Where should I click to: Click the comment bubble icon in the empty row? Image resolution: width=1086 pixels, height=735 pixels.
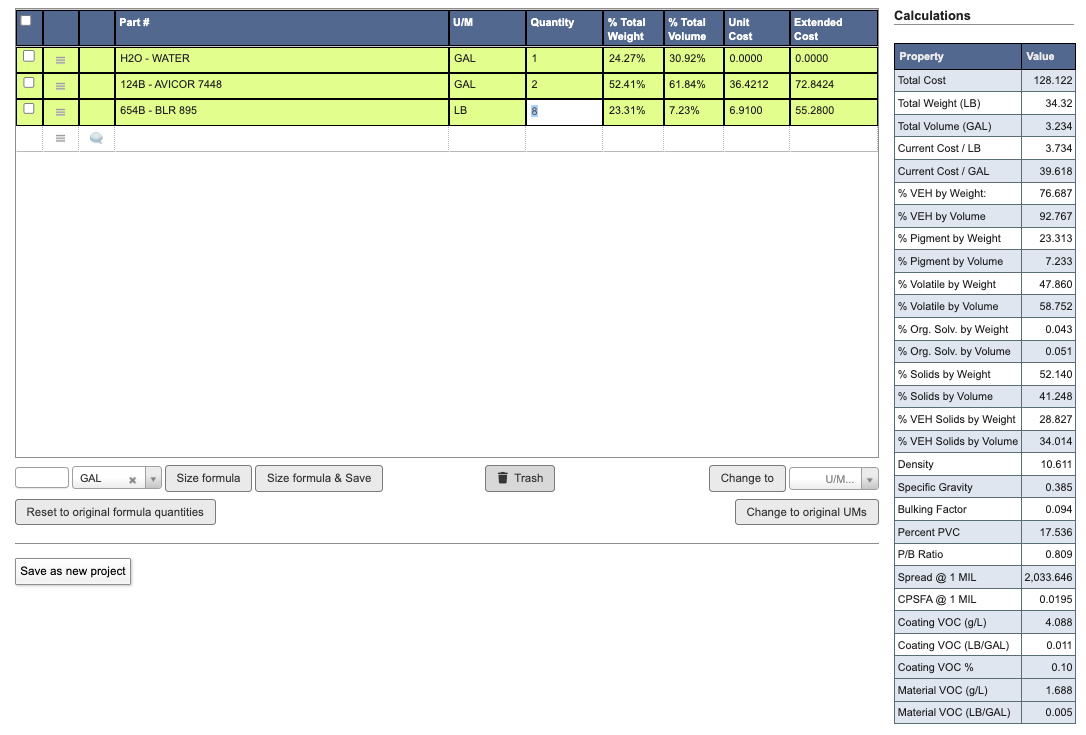(x=96, y=139)
